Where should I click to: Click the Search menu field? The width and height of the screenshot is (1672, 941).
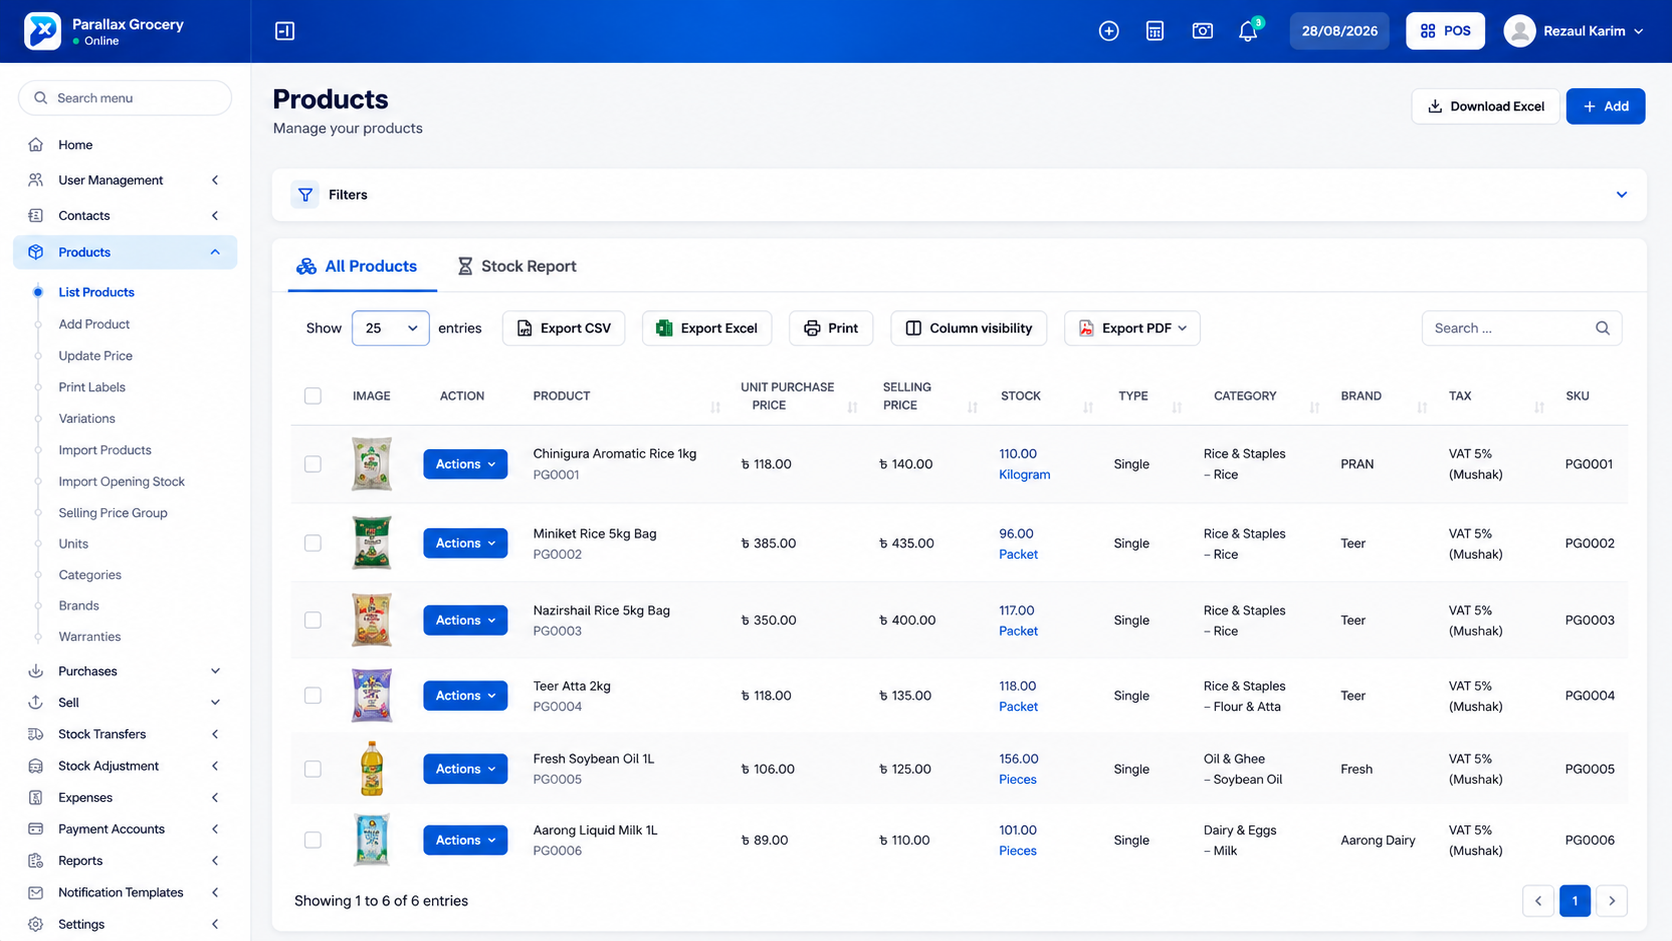(125, 98)
